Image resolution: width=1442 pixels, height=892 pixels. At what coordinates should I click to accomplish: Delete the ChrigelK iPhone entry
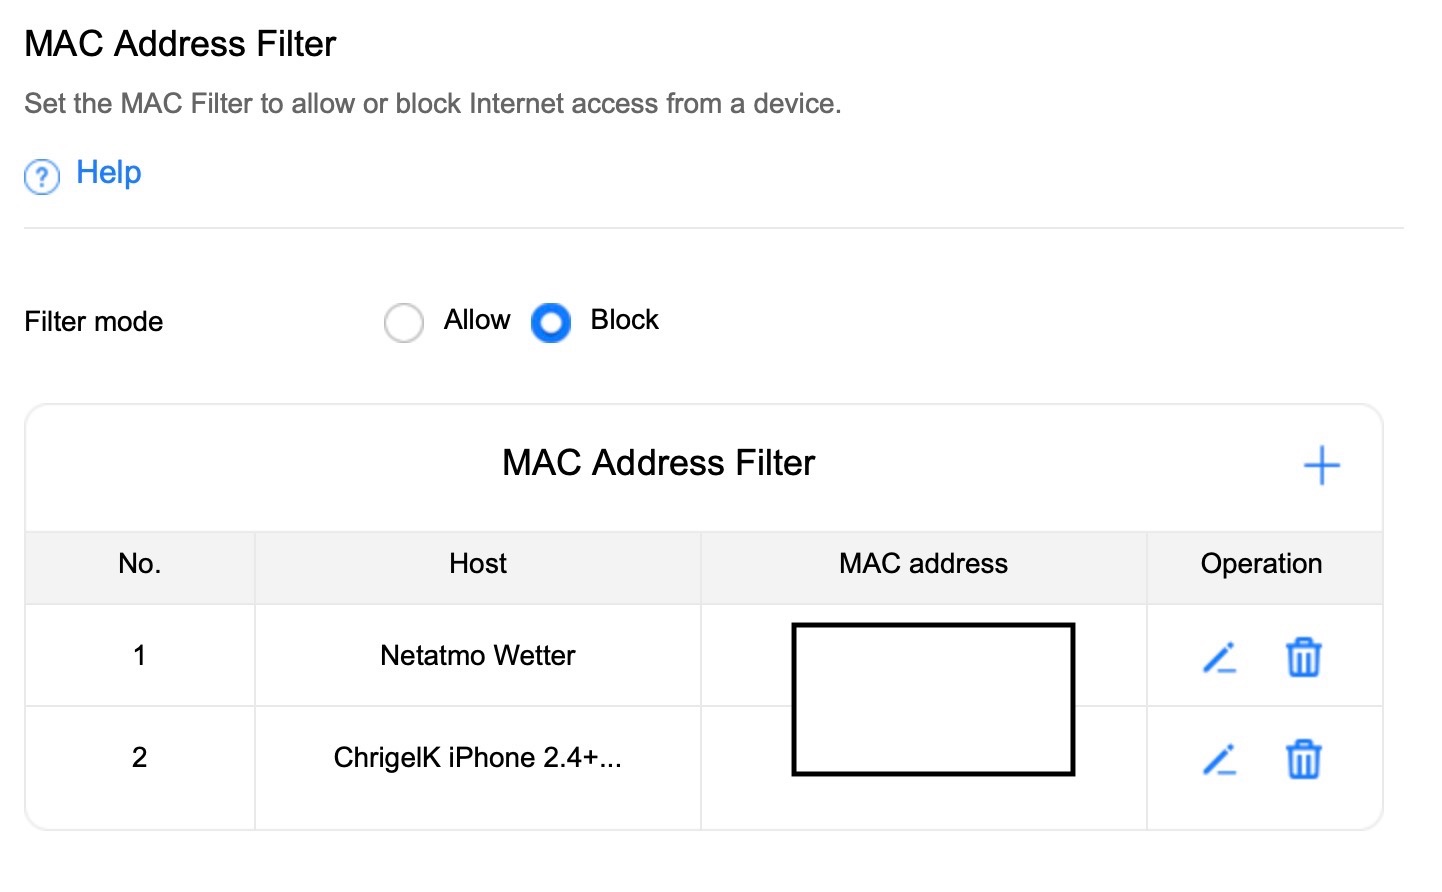1303,760
